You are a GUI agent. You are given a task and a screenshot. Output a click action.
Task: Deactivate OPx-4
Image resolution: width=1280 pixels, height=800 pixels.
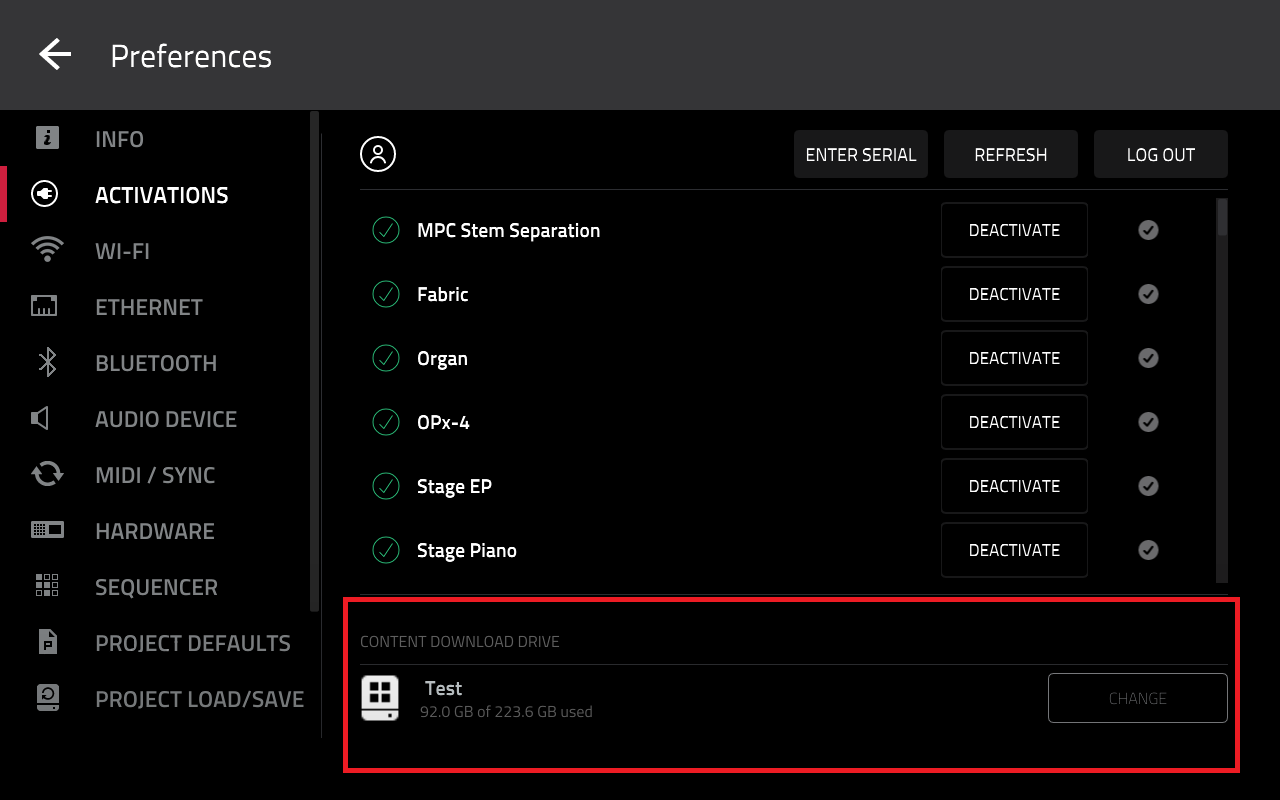(x=1014, y=422)
